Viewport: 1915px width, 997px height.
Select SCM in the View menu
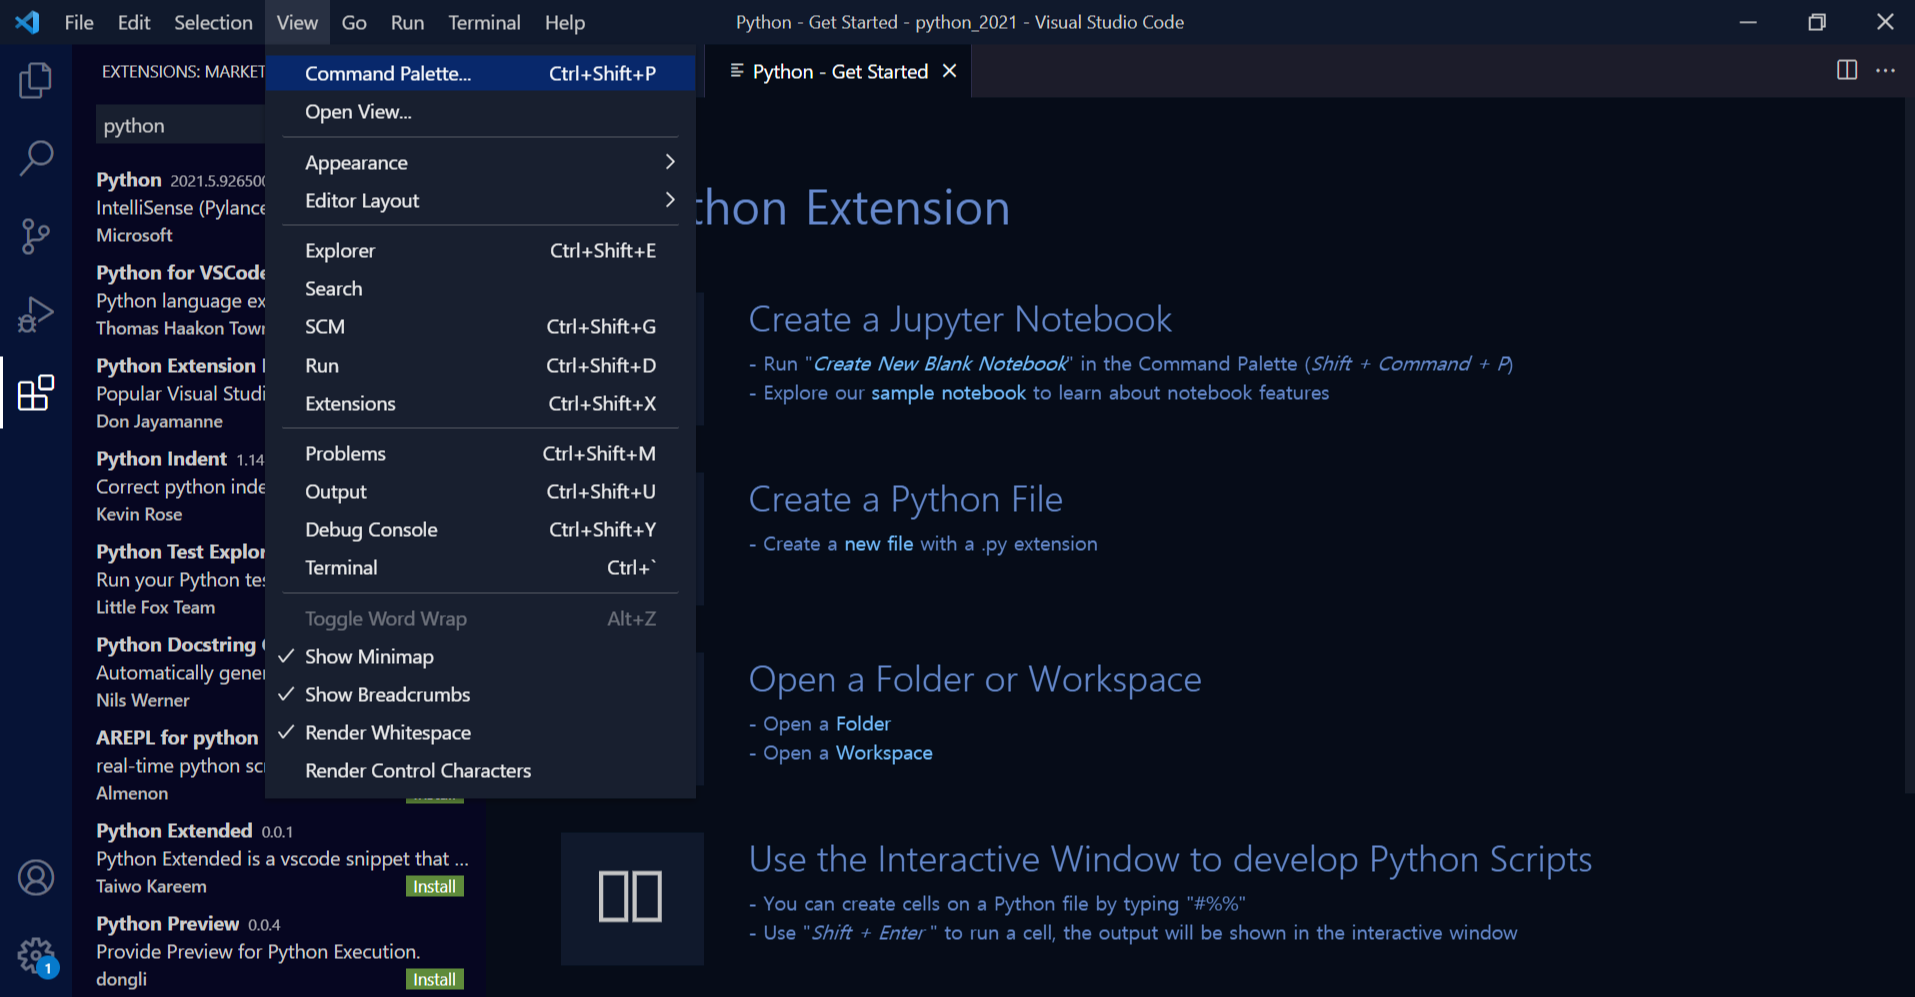pyautogui.click(x=481, y=327)
